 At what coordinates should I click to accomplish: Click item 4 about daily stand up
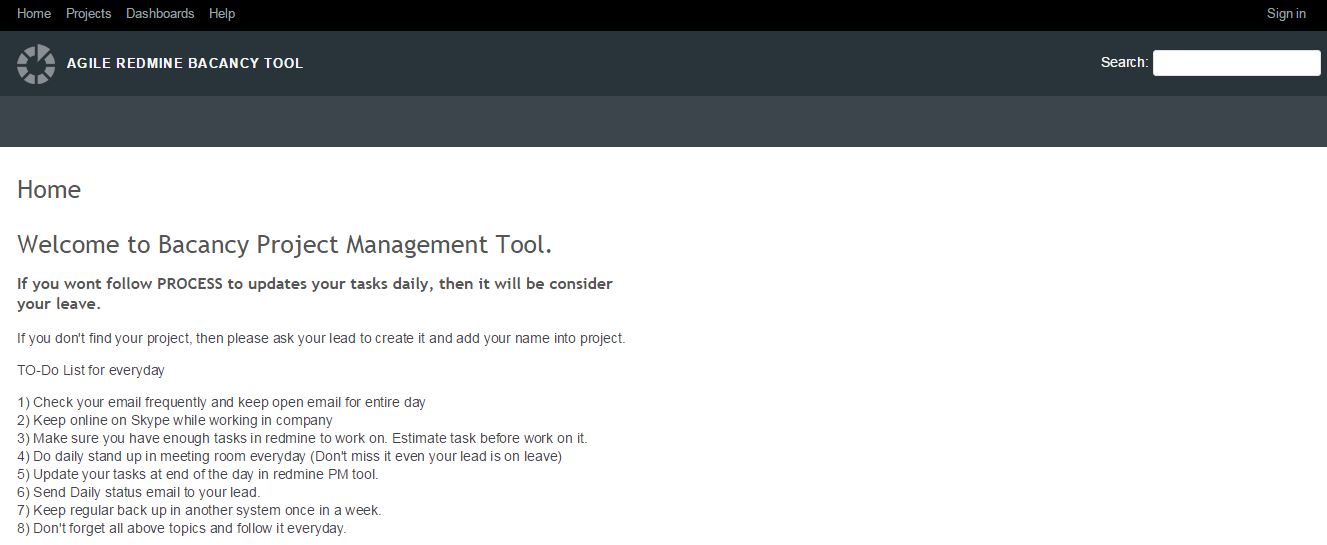(x=290, y=456)
